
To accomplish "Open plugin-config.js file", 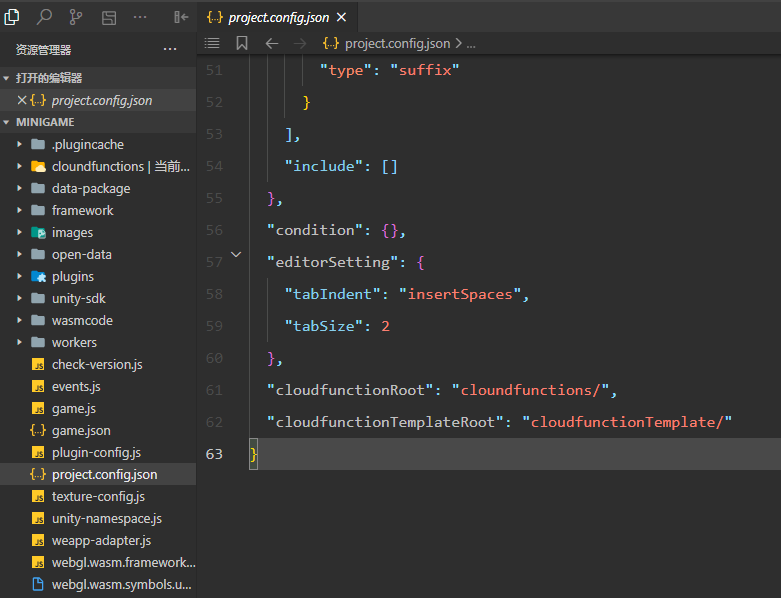I will pyautogui.click(x=98, y=452).
